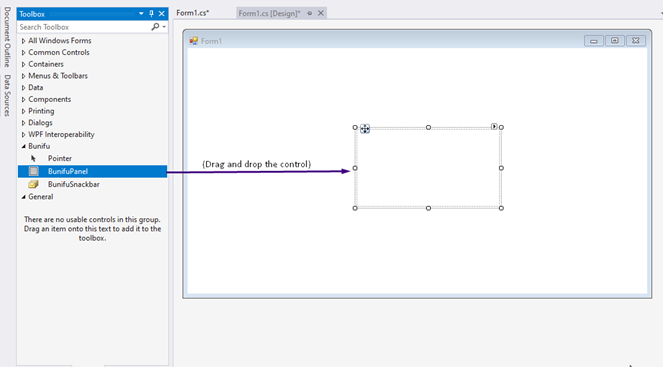Expand the Printing group

(24, 111)
